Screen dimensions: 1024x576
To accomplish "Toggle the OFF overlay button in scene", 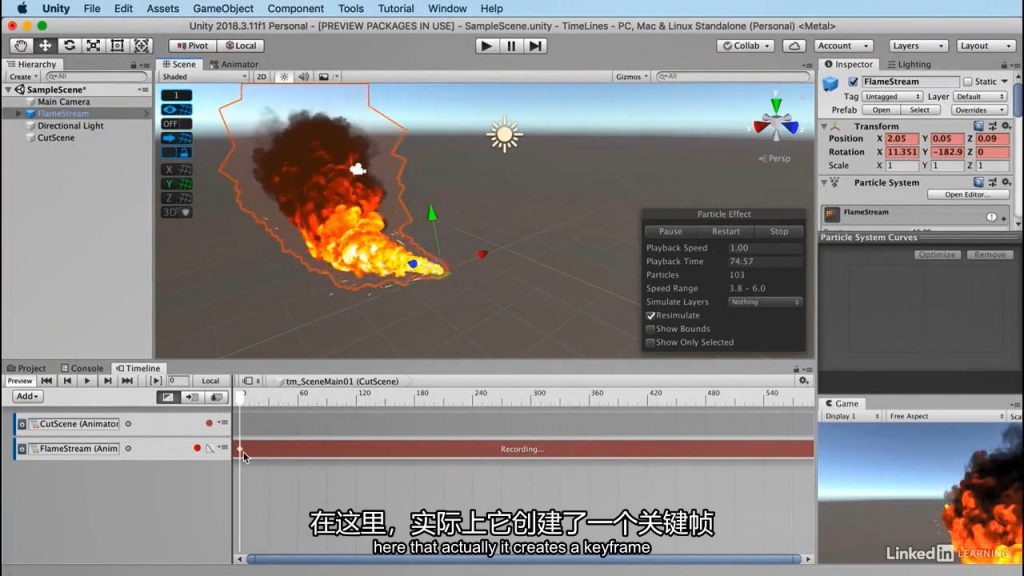I will 176,123.
